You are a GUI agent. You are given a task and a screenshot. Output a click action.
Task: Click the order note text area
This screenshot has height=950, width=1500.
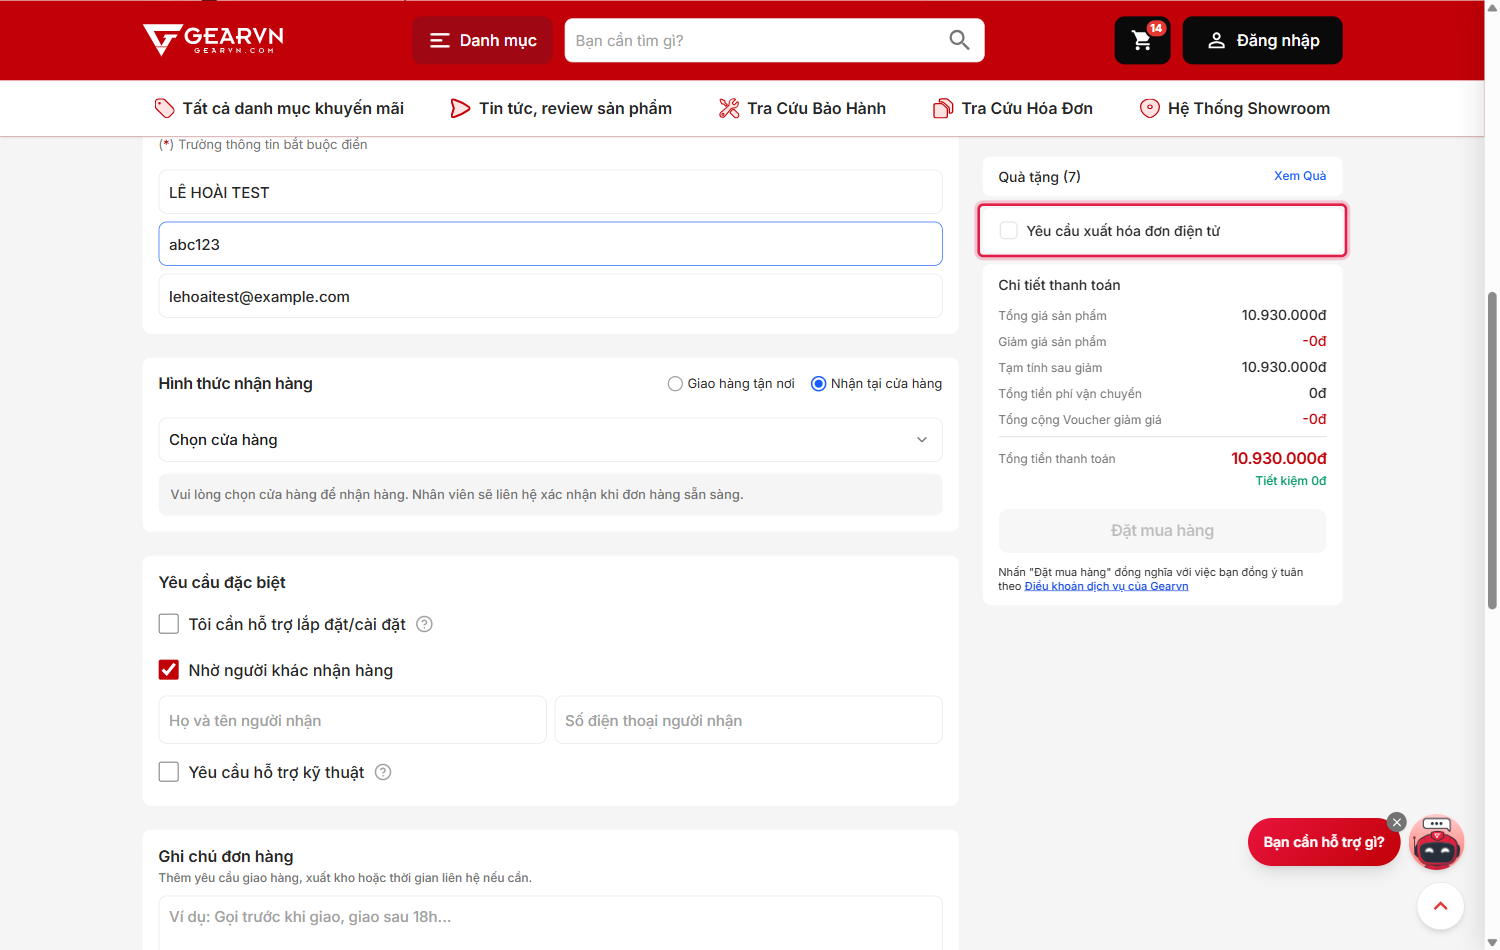(x=550, y=922)
